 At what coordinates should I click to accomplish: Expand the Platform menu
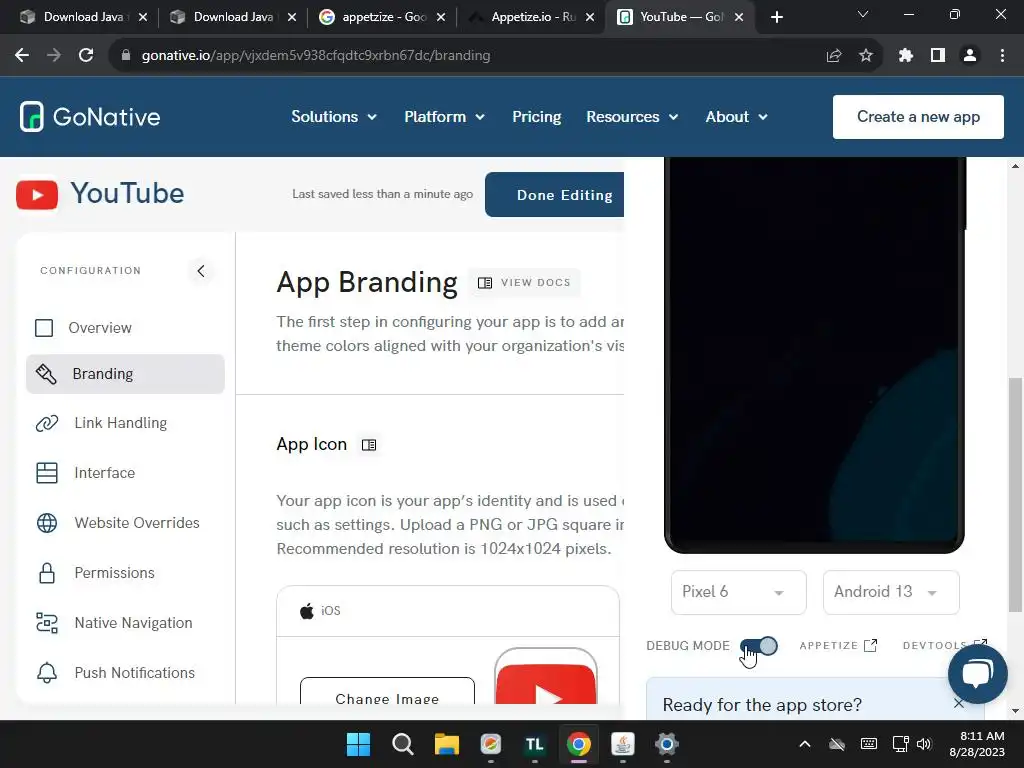click(444, 117)
